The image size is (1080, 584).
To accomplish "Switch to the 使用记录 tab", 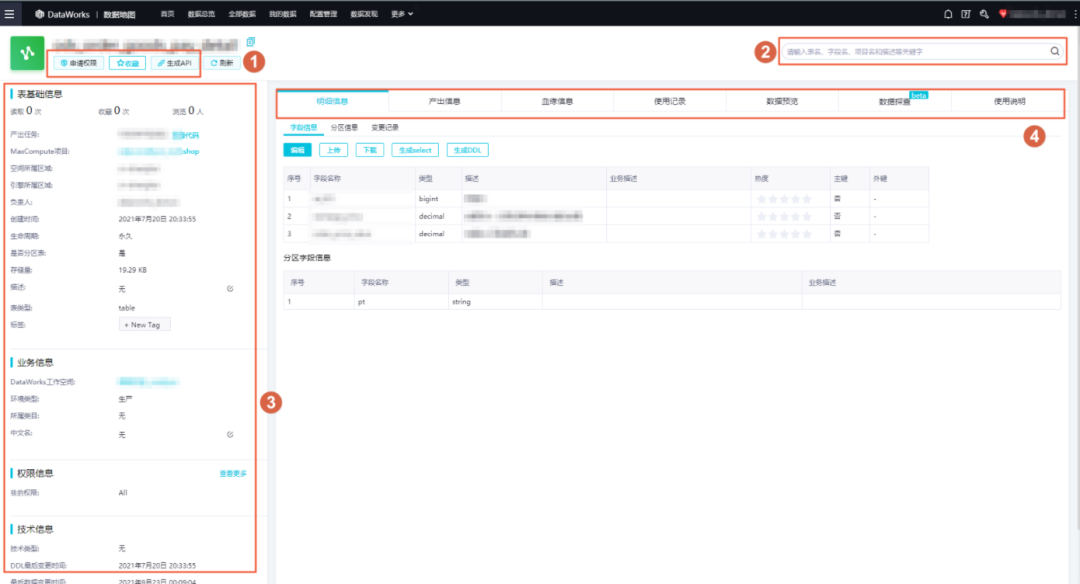I will [x=669, y=101].
